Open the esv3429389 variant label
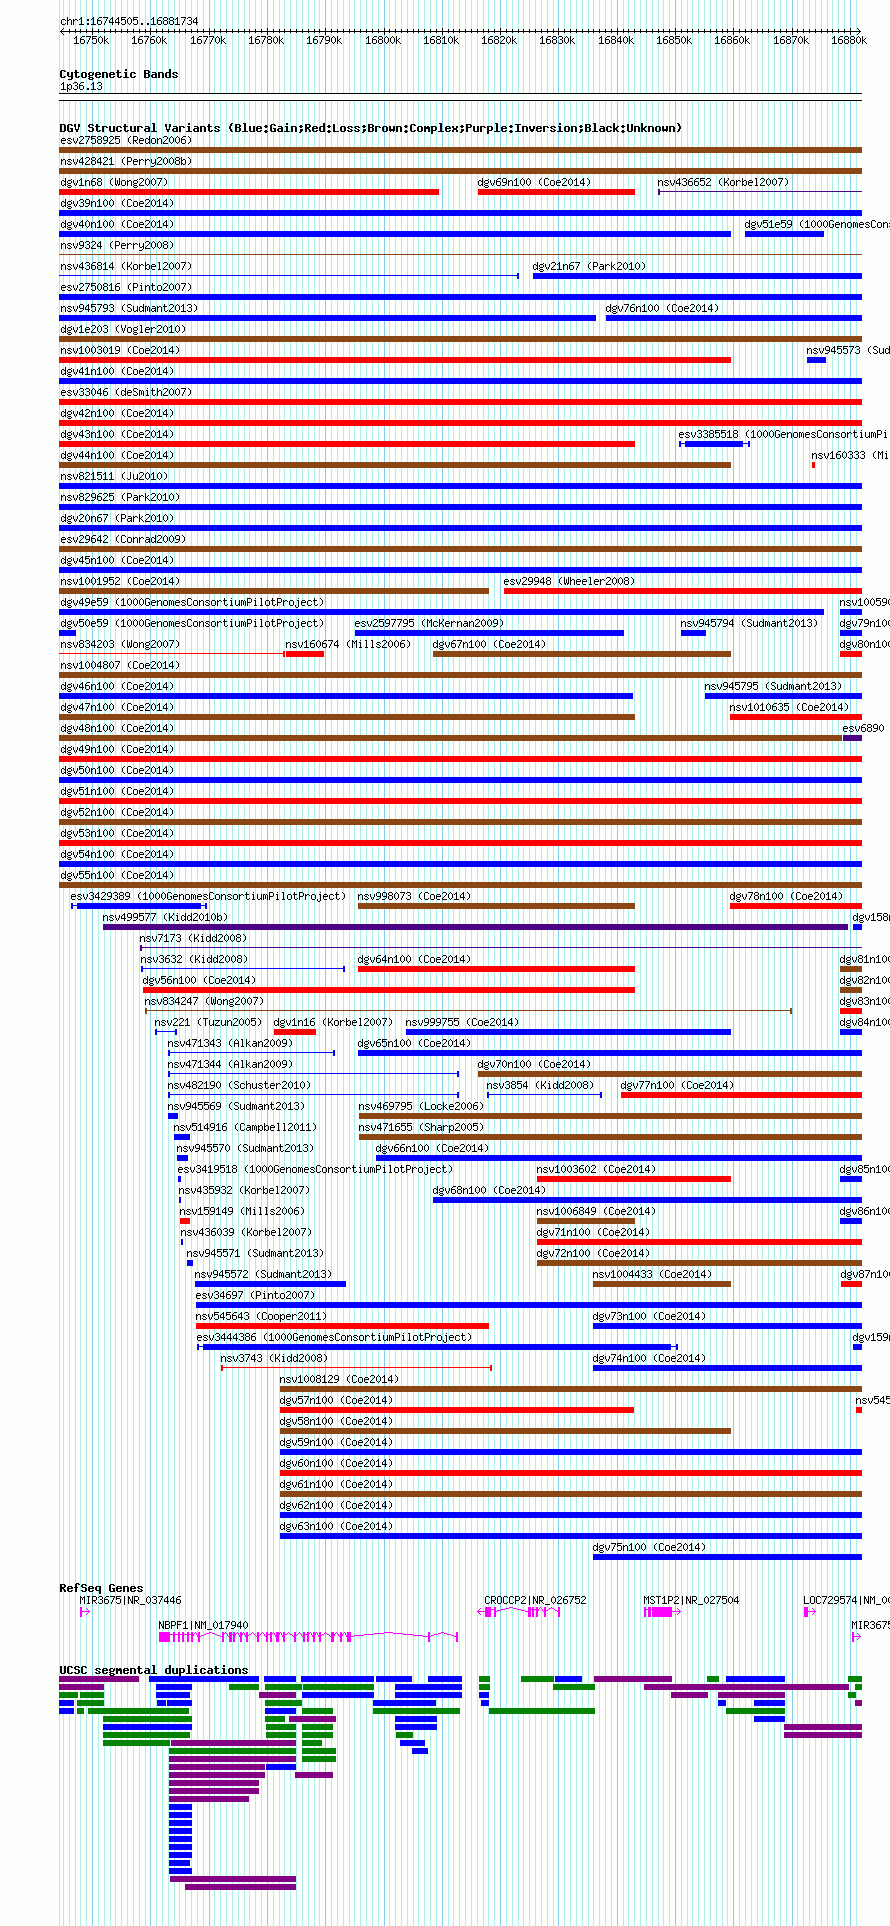 click(208, 896)
